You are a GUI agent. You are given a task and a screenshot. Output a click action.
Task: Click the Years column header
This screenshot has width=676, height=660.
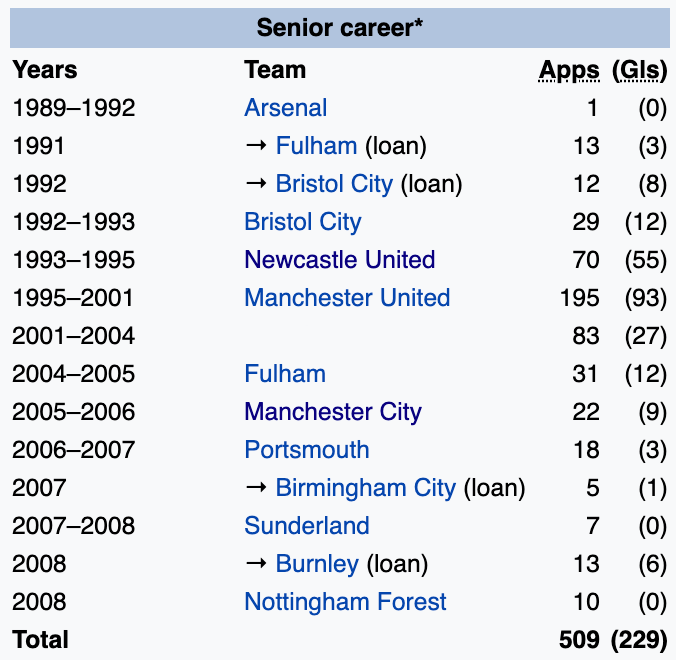pos(45,70)
